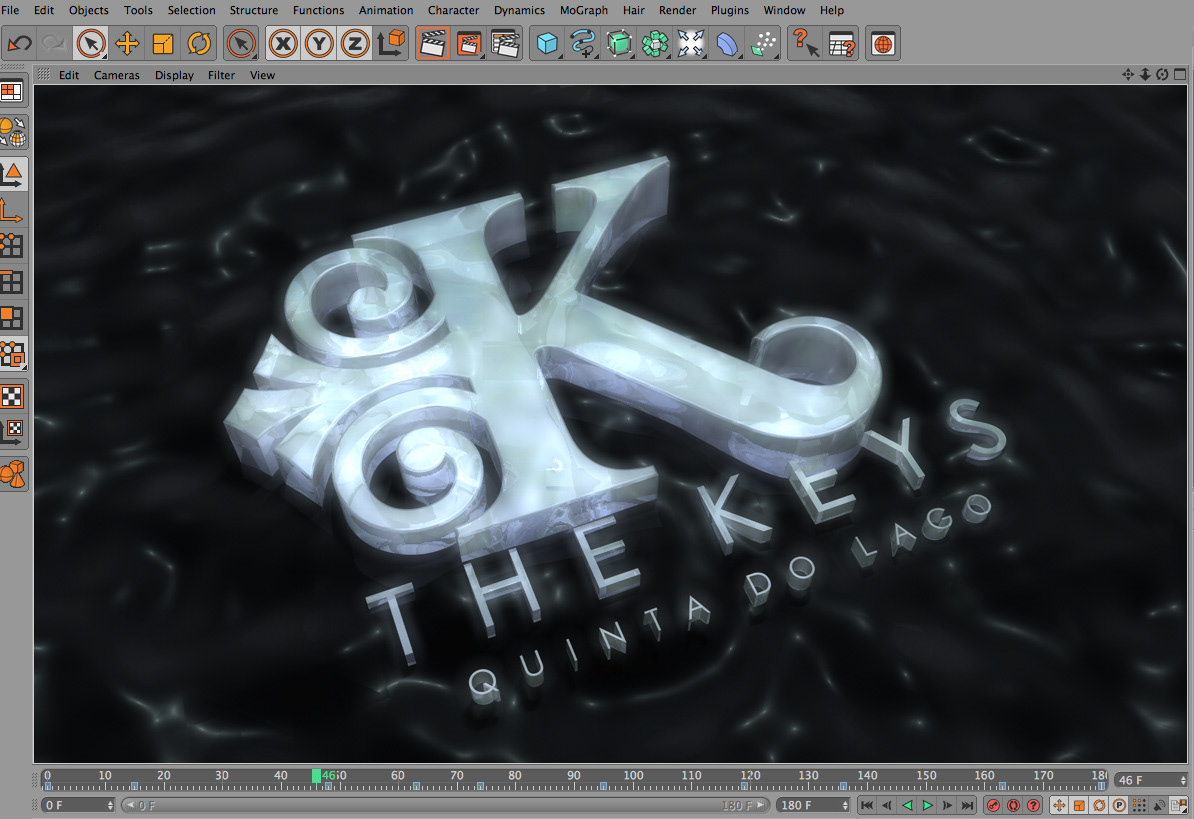Open the viewport Cameras menu
The height and width of the screenshot is (819, 1194).
(117, 75)
